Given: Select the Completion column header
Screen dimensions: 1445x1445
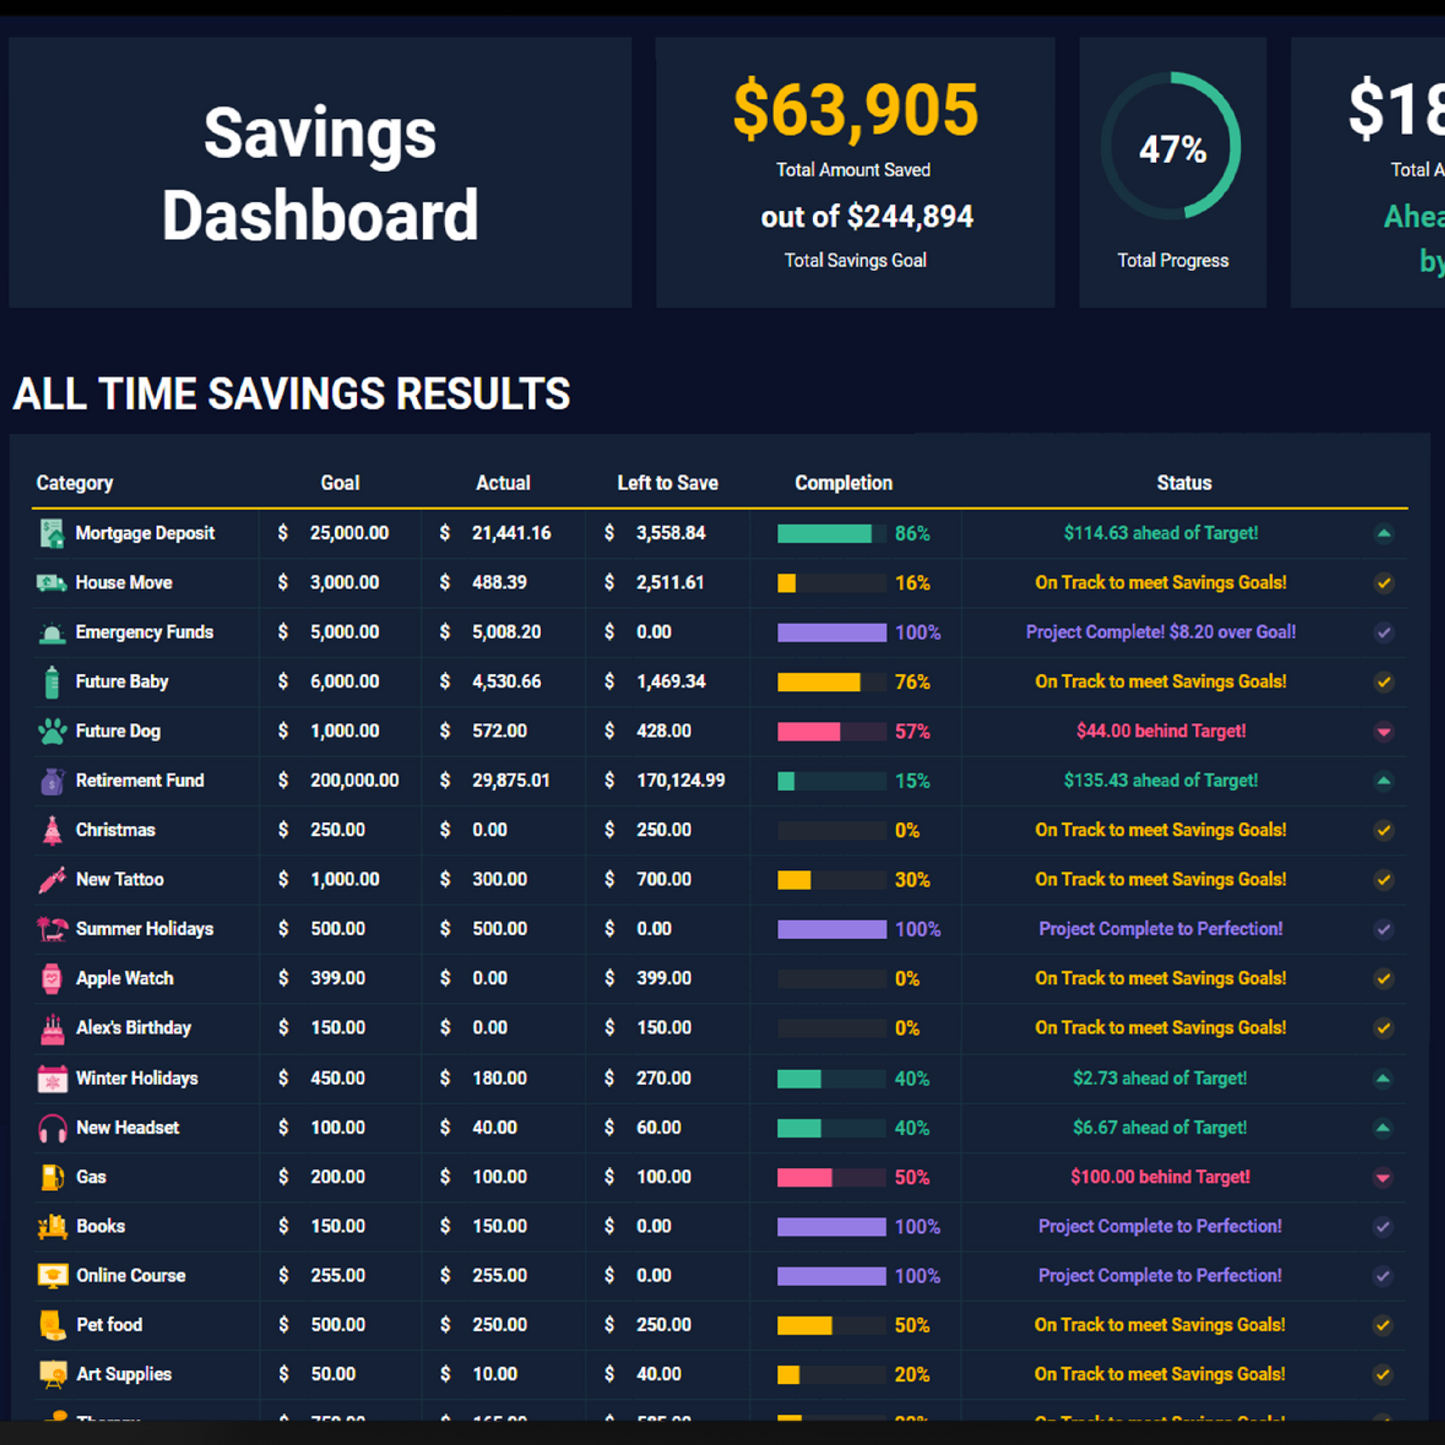Looking at the screenshot, I should click(x=844, y=483).
